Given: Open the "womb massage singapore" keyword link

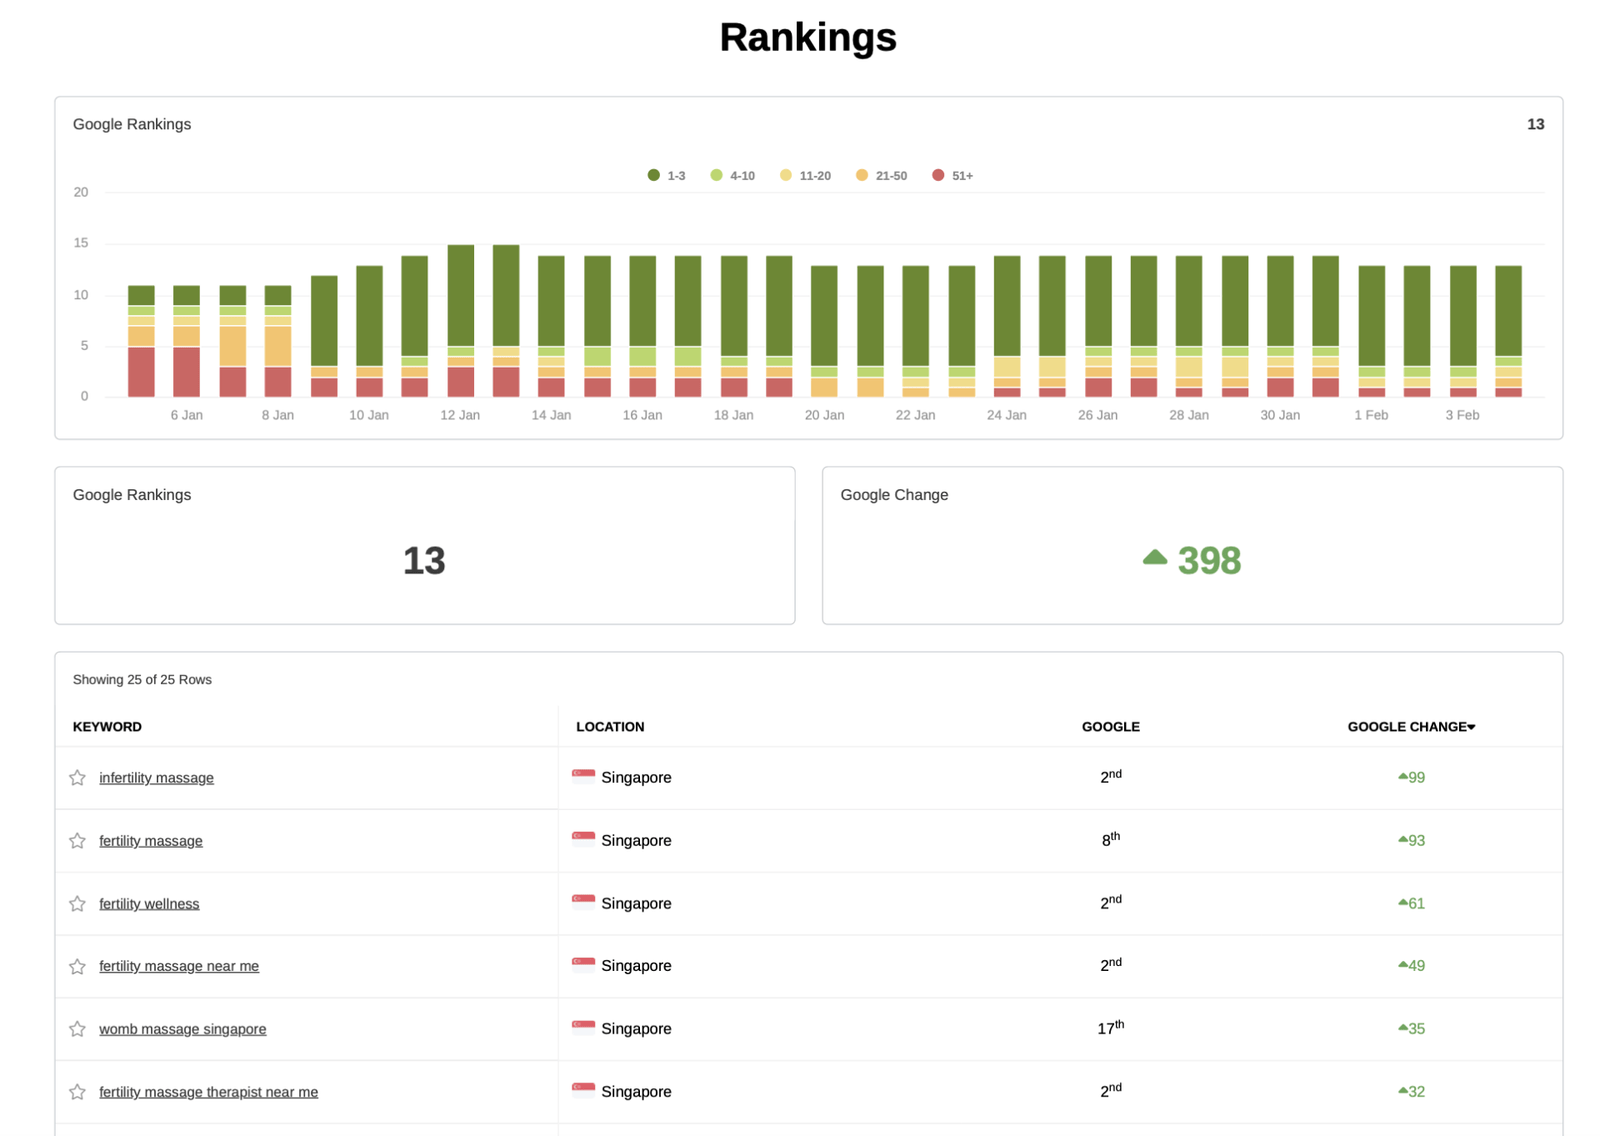Looking at the screenshot, I should coord(182,1028).
